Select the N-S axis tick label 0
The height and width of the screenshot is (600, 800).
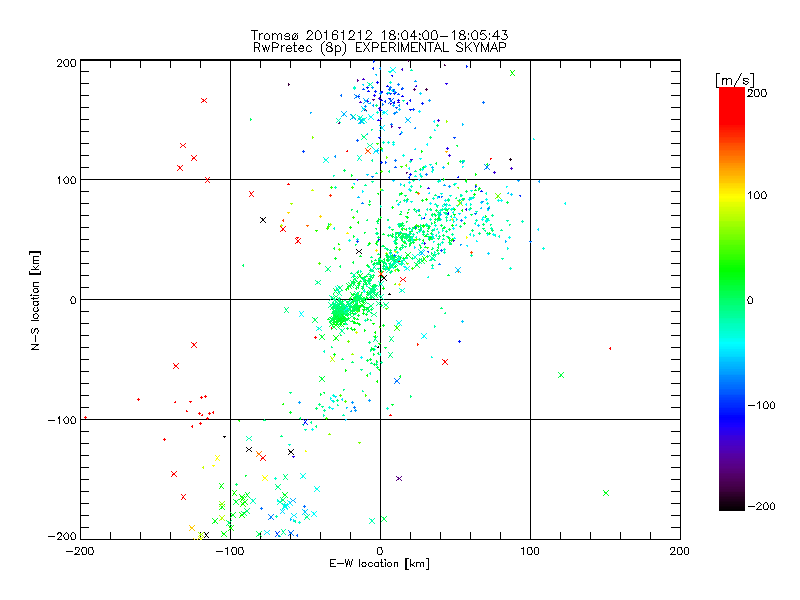(x=73, y=300)
